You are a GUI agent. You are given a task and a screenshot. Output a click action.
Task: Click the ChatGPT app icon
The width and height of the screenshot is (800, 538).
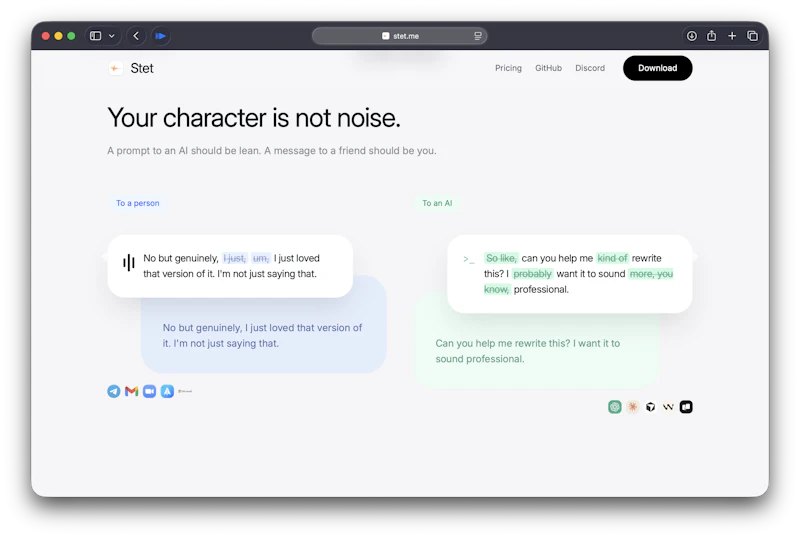click(615, 407)
